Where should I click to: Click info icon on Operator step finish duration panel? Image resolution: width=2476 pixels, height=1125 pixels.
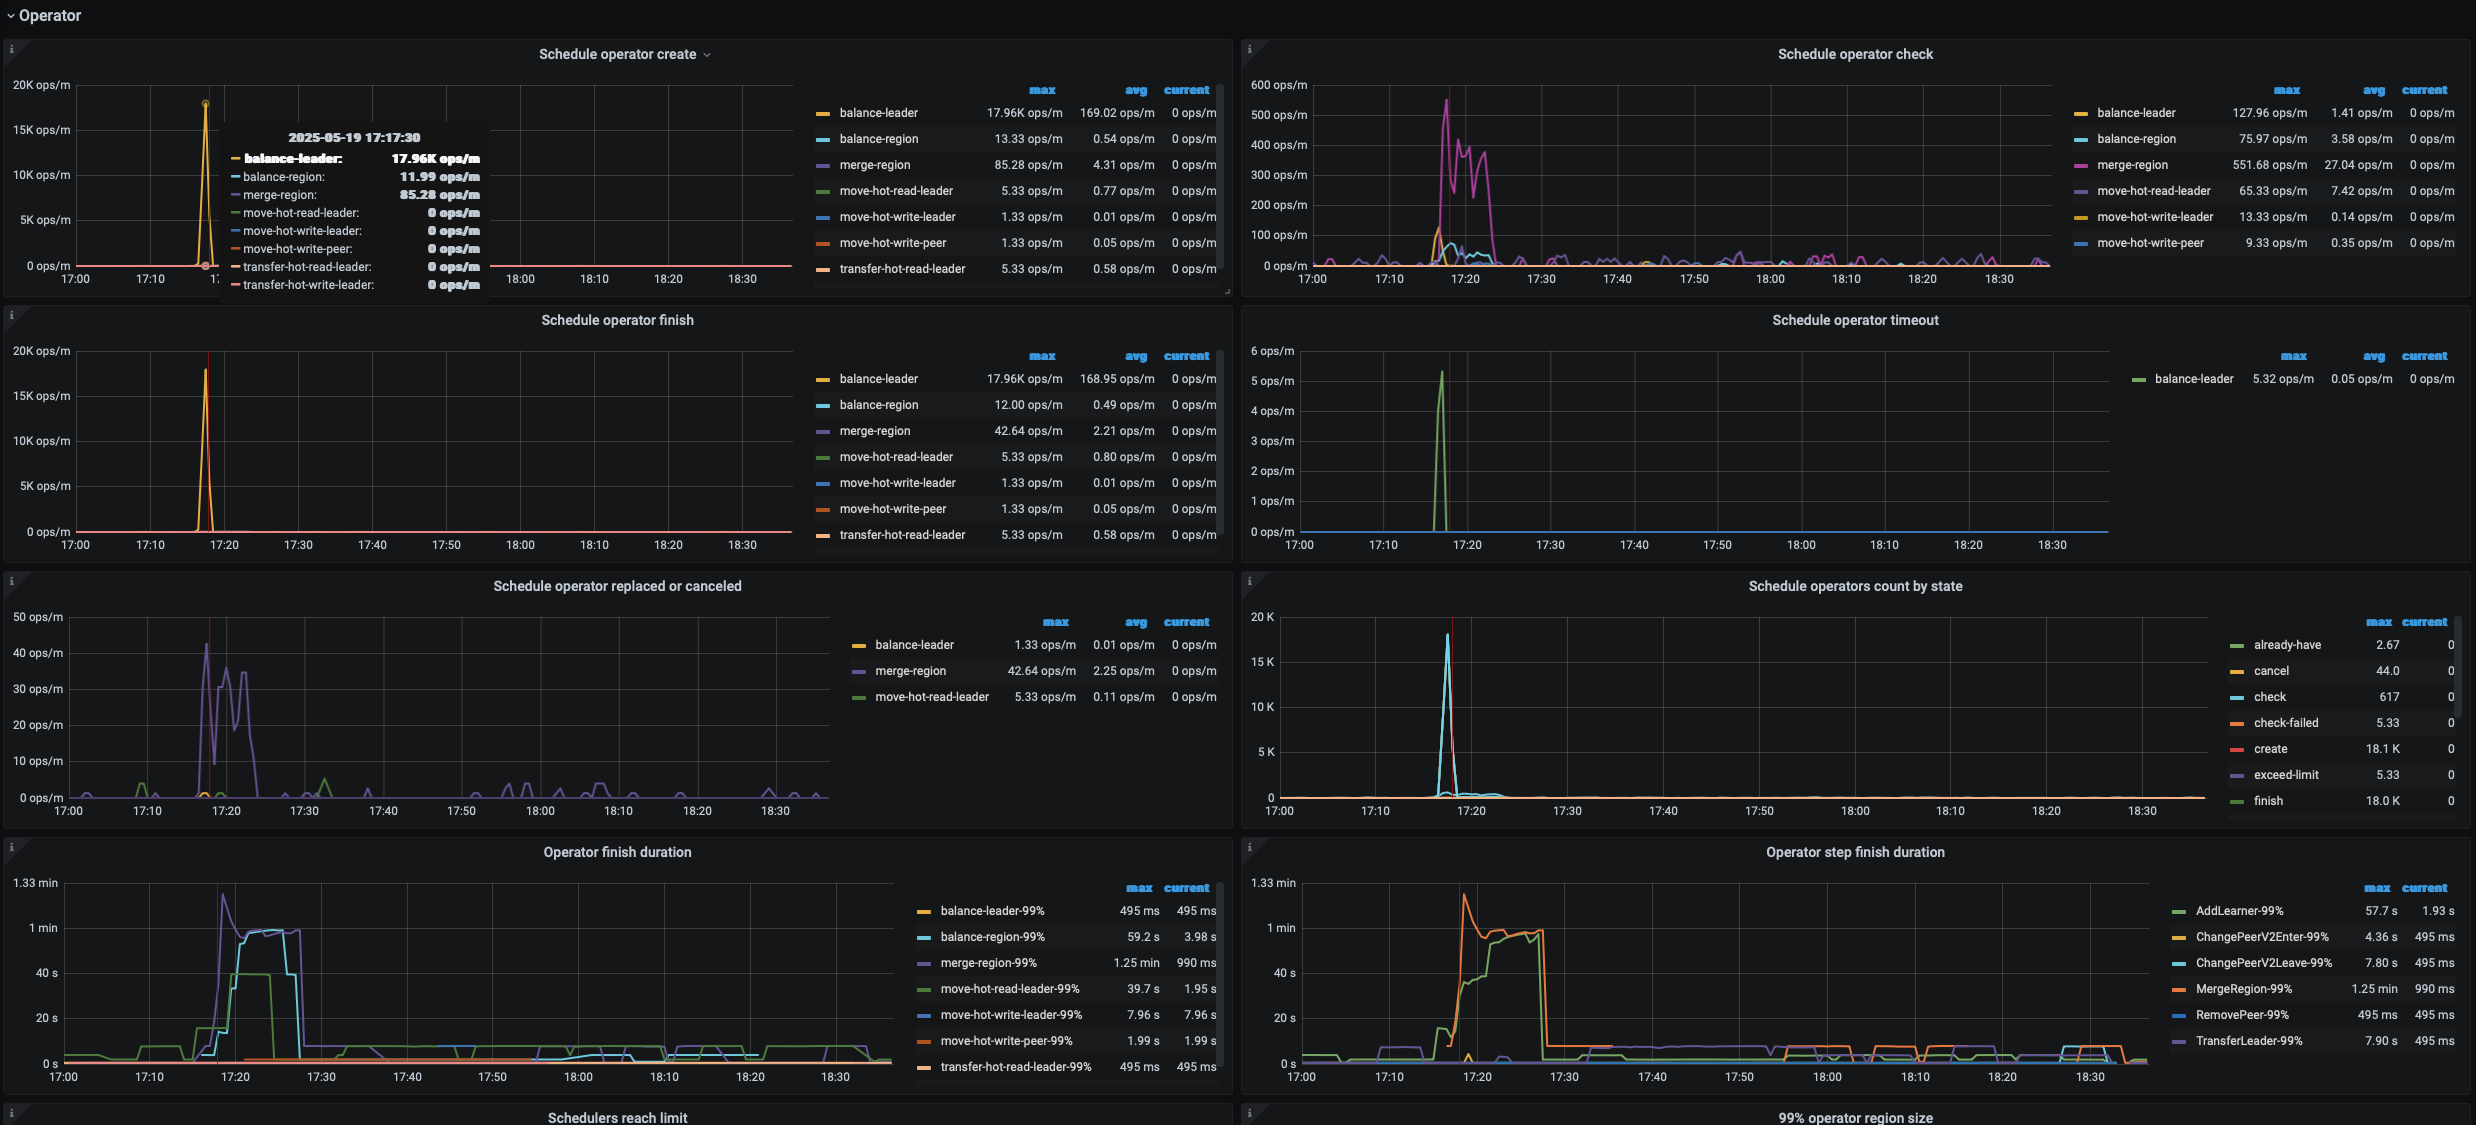1249,847
